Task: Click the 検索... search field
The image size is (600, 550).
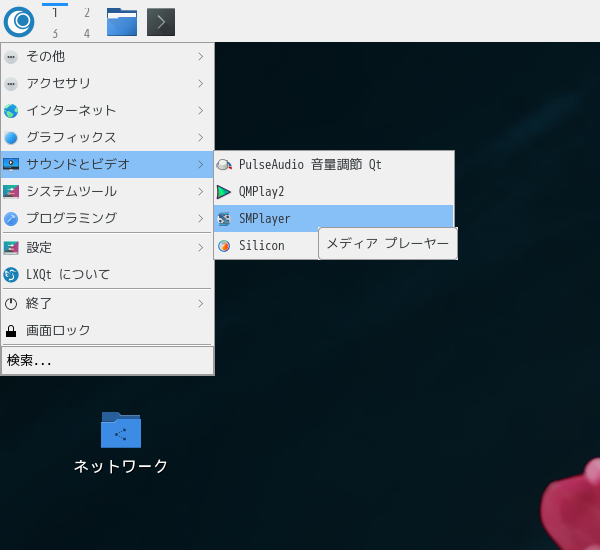Action: [x=108, y=361]
